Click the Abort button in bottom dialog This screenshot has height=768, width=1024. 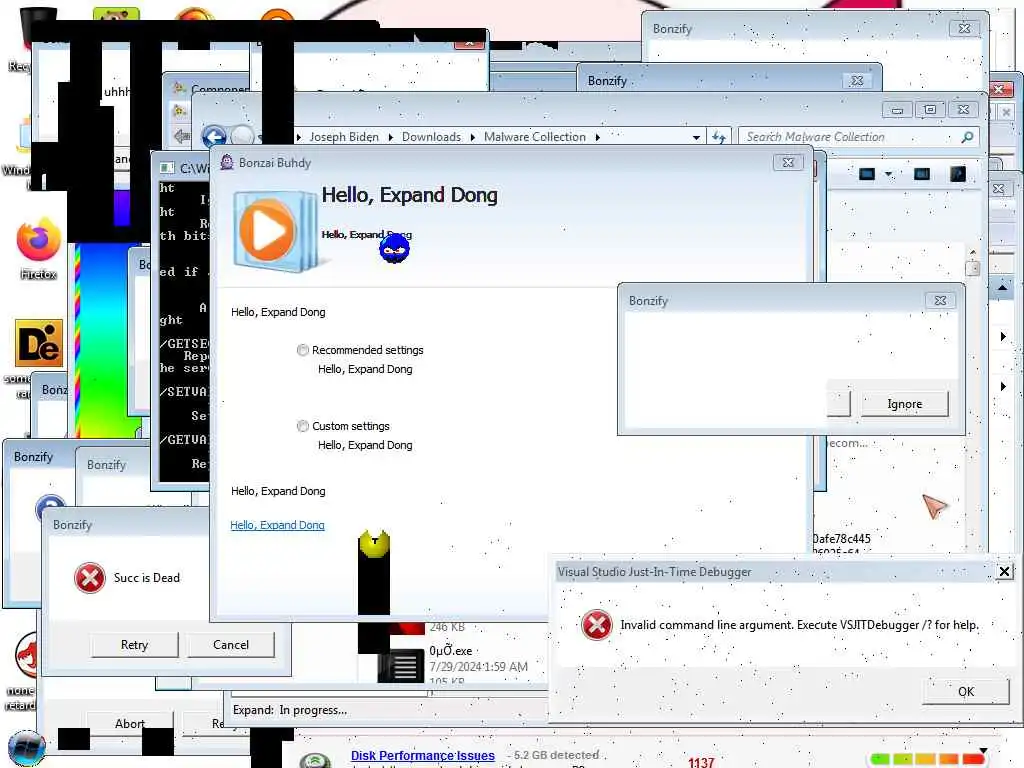point(130,723)
